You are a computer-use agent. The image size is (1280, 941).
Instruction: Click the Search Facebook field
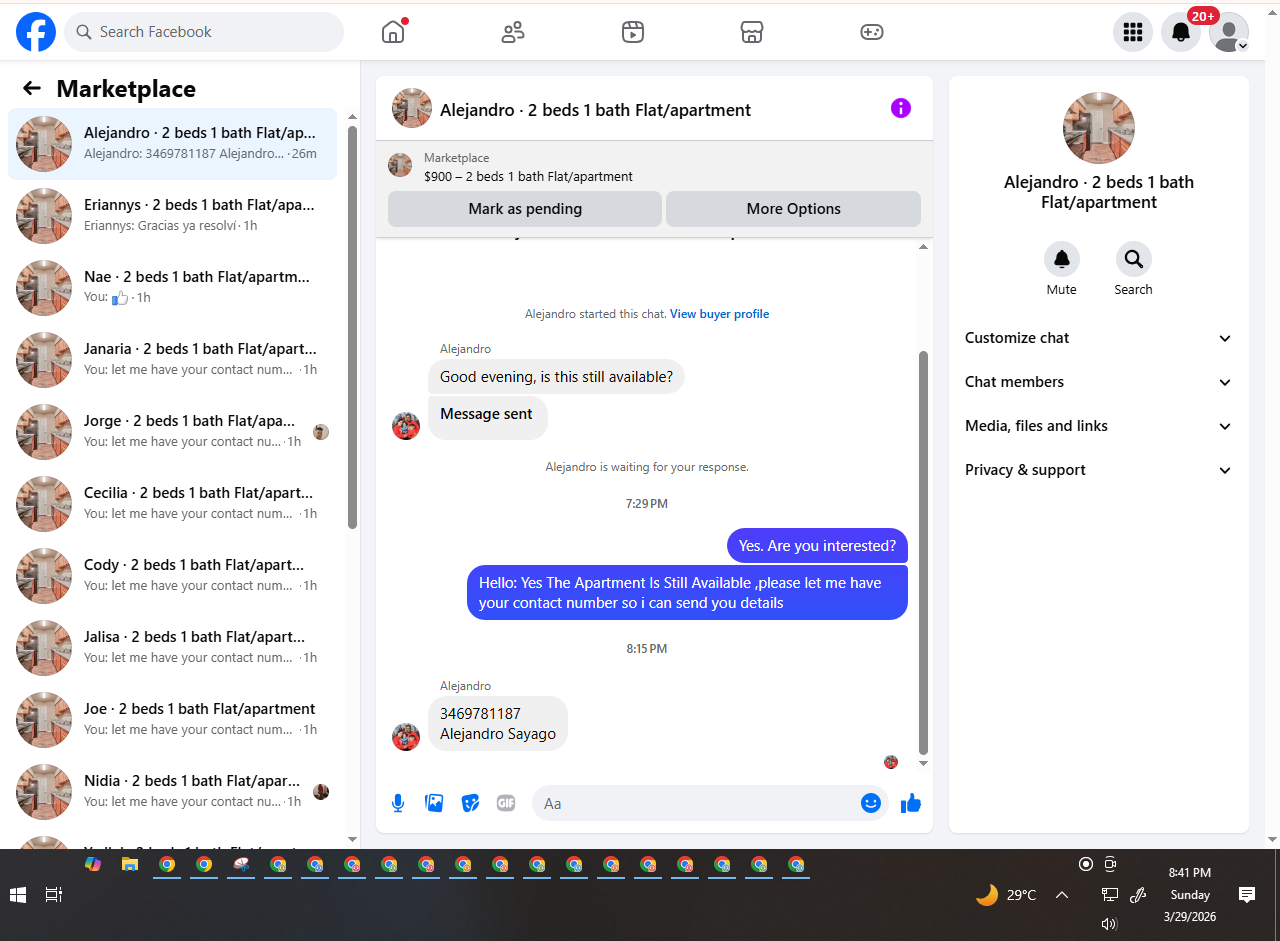[204, 32]
